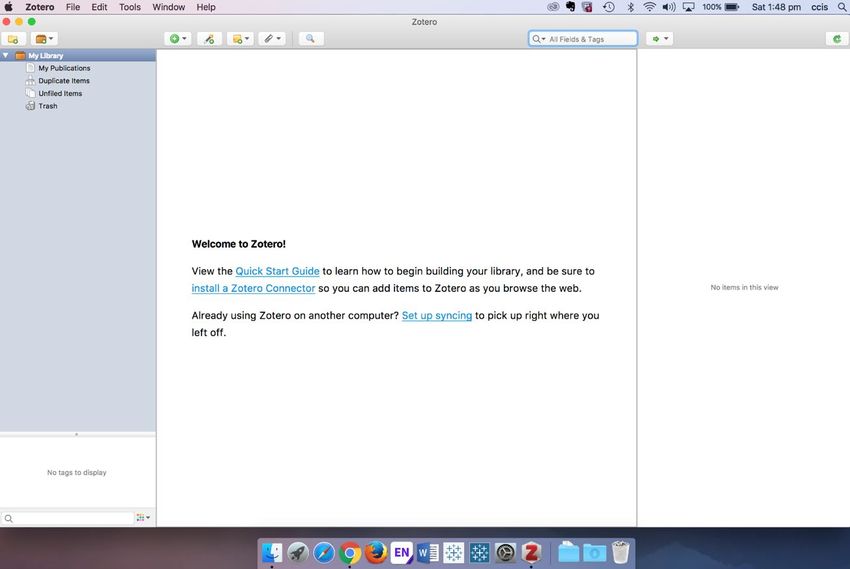Click the battery 100% indicator

tap(721, 7)
